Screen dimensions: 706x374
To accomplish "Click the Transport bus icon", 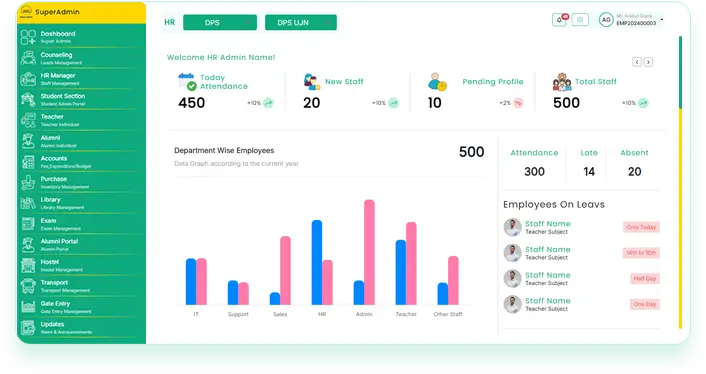I will click(28, 286).
